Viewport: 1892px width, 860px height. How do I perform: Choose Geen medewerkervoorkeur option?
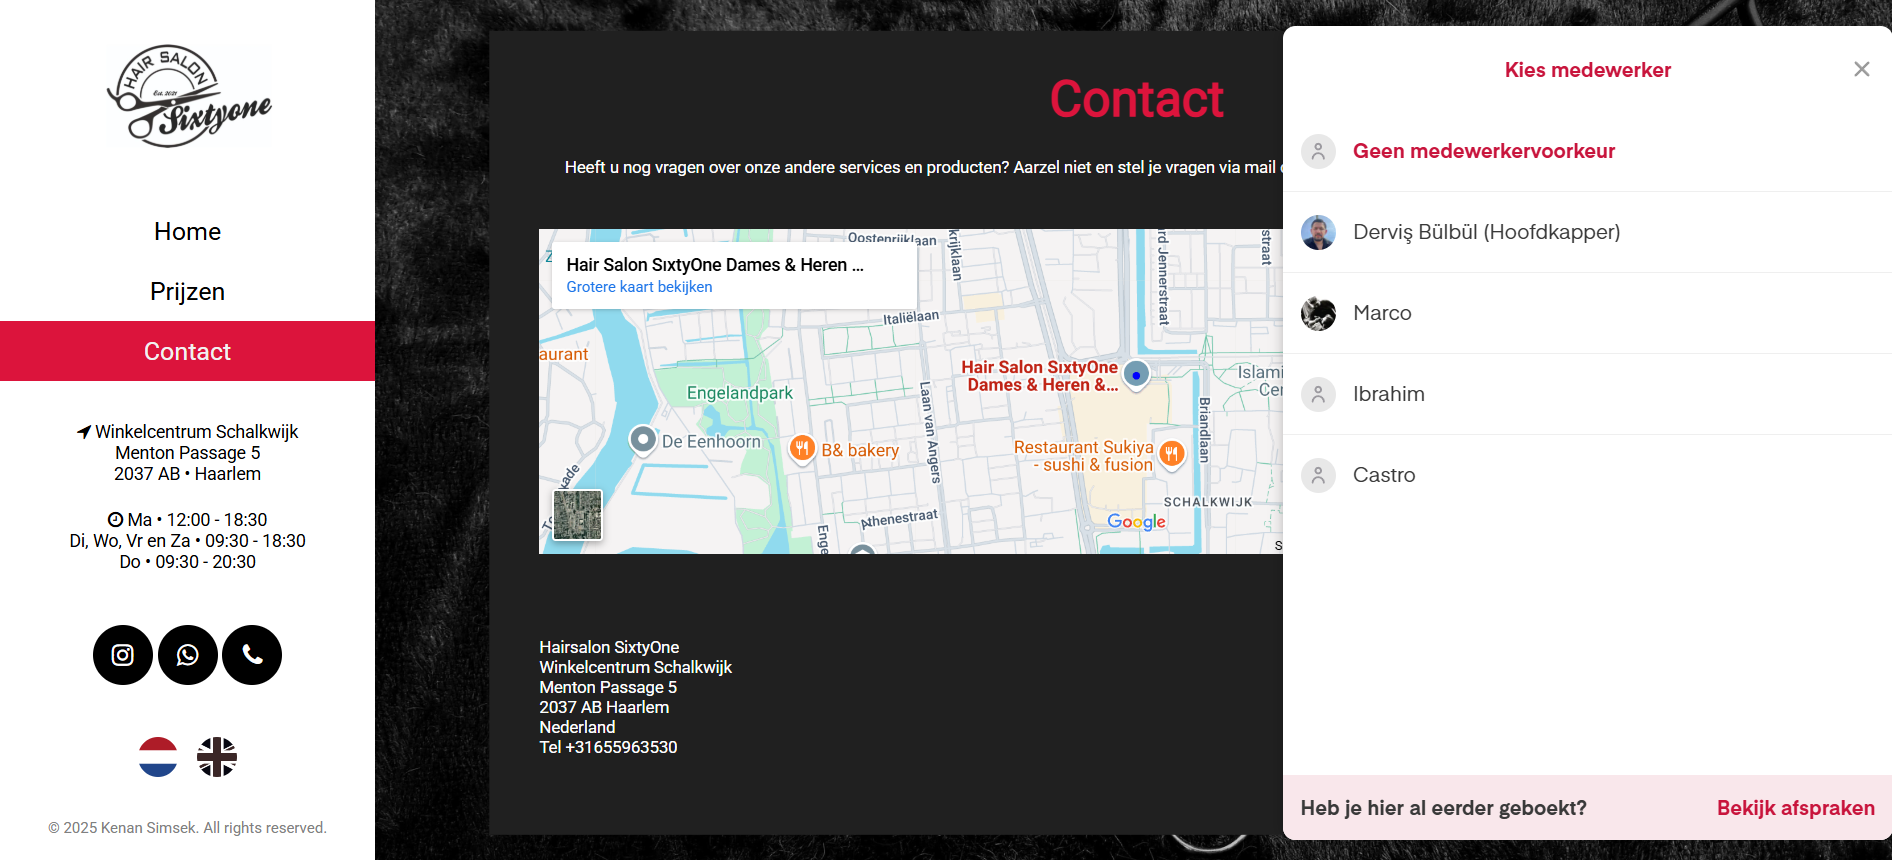click(1587, 151)
